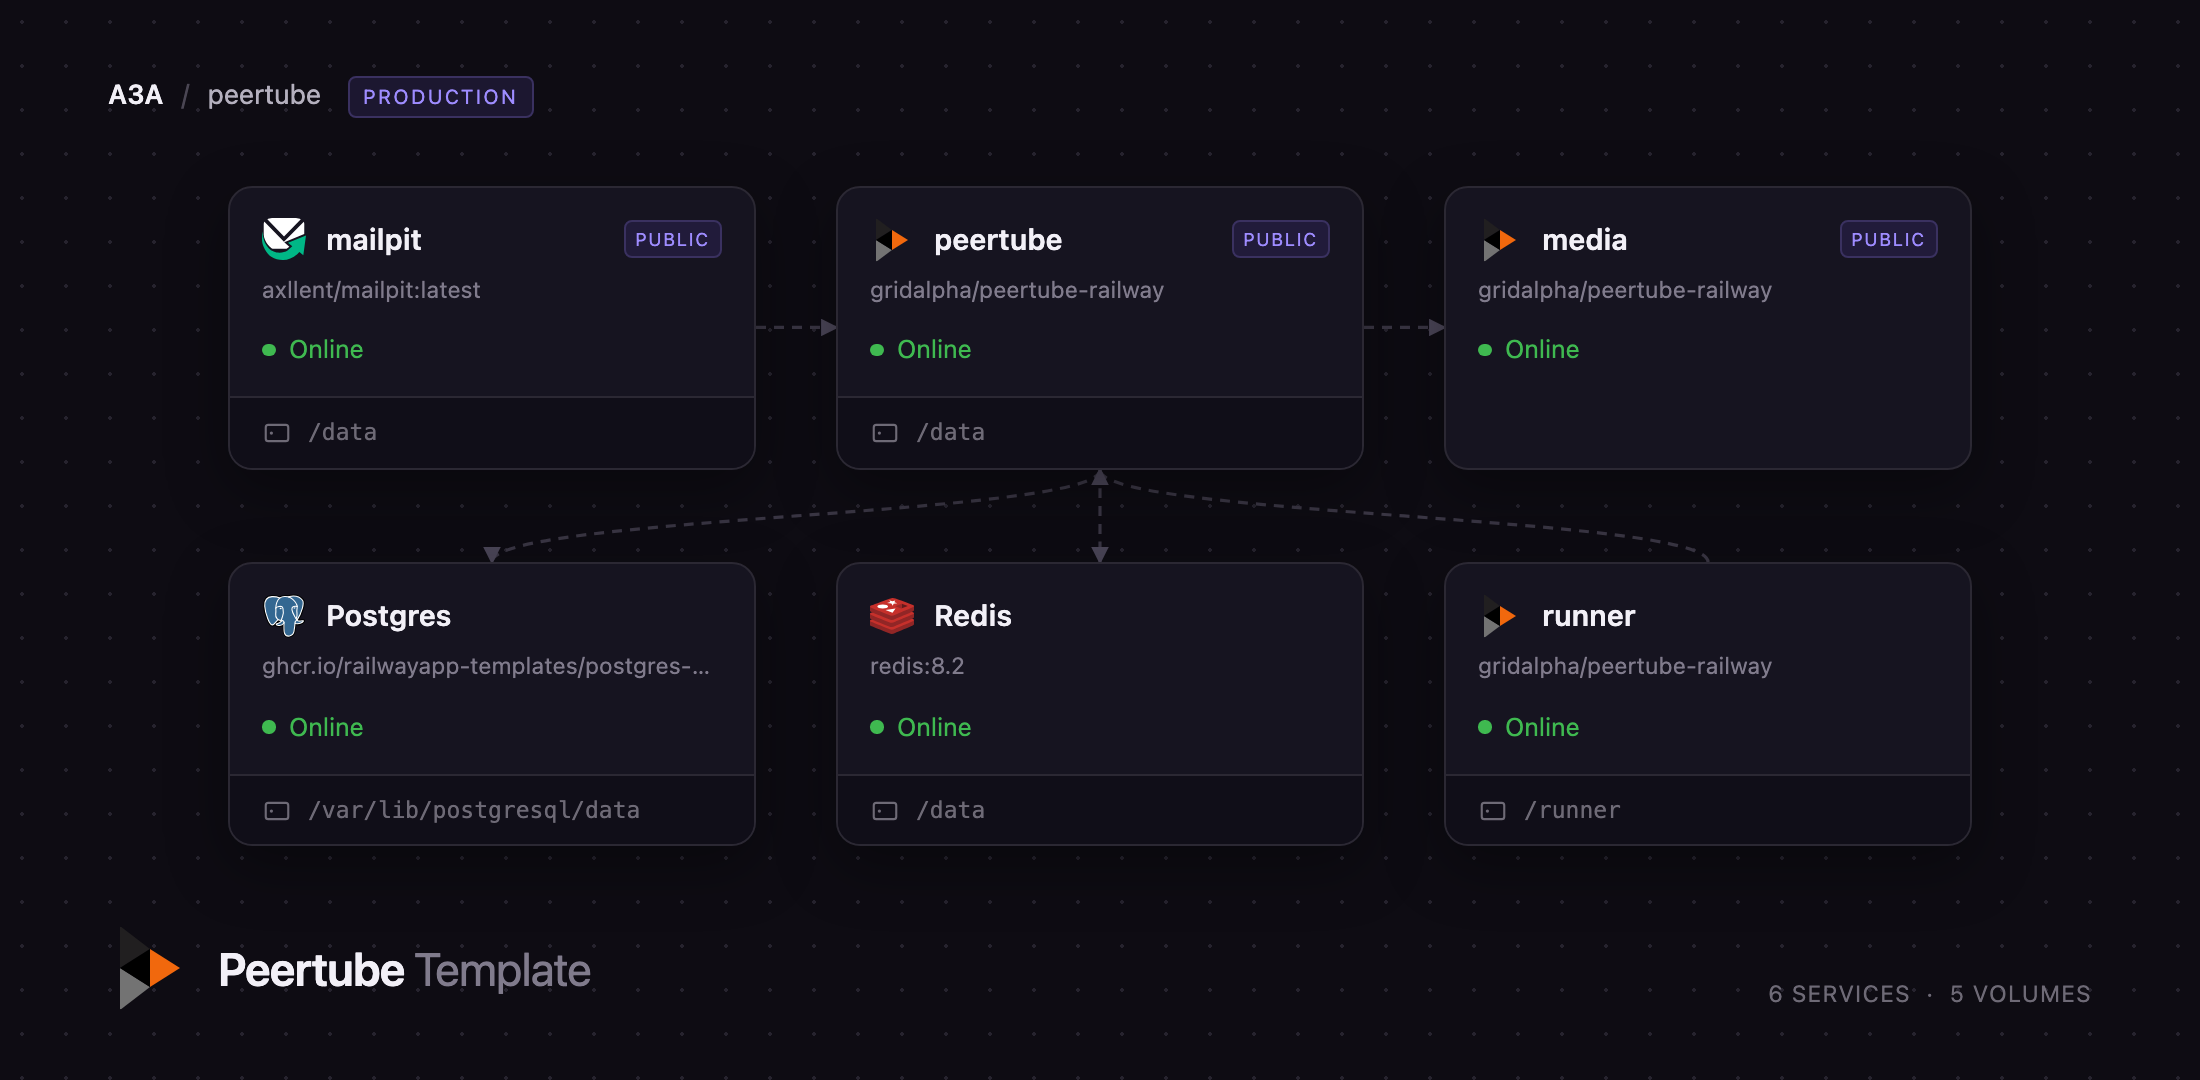Click the redis:8.2 image text
The image size is (2200, 1080).
pyautogui.click(x=917, y=666)
